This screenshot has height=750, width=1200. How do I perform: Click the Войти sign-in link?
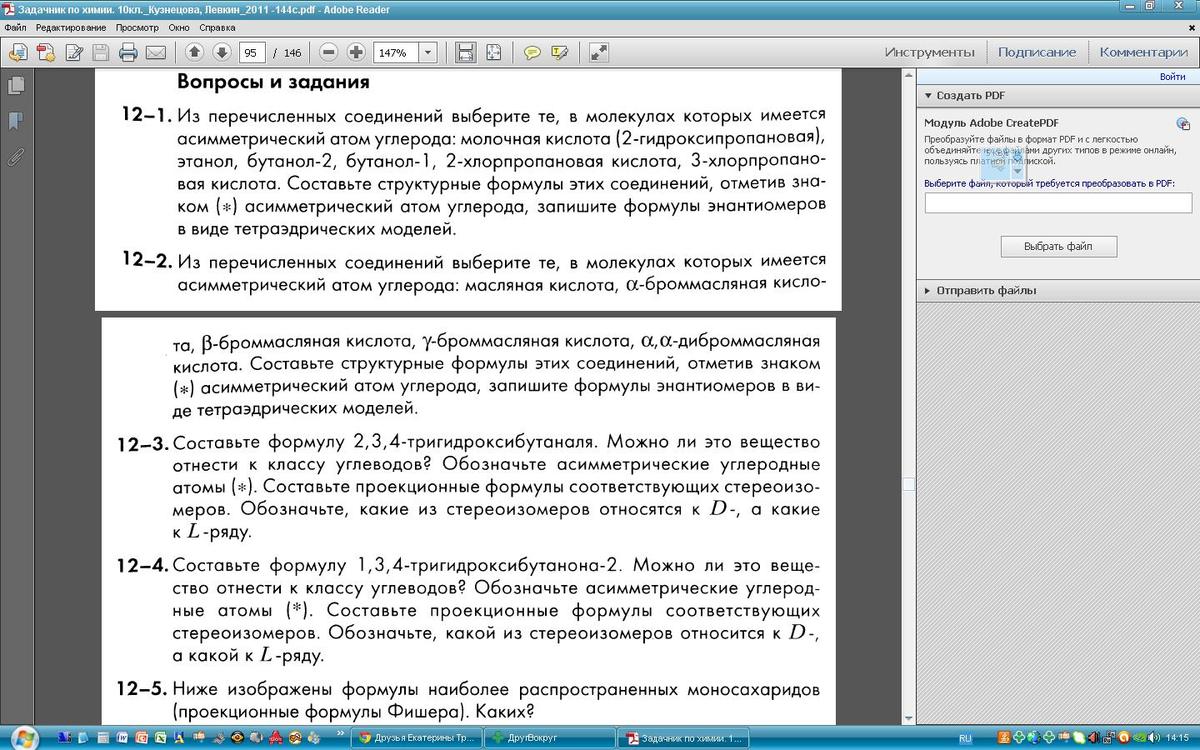1172,77
